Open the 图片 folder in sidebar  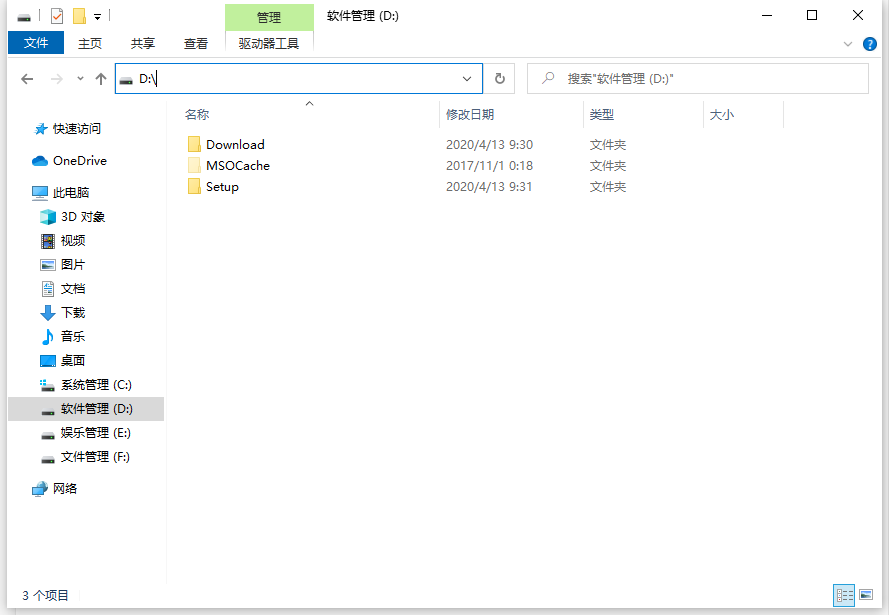(x=73, y=265)
